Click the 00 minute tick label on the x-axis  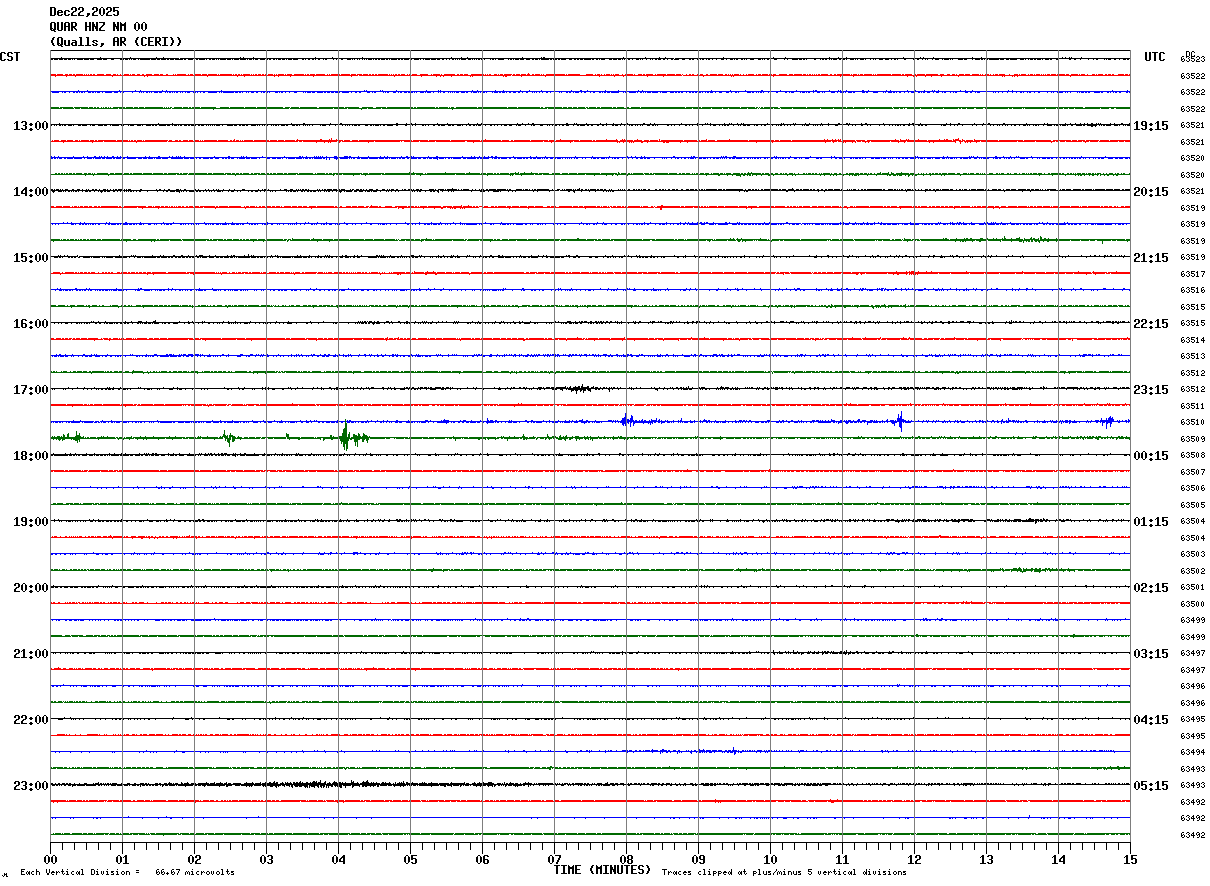click(50, 859)
